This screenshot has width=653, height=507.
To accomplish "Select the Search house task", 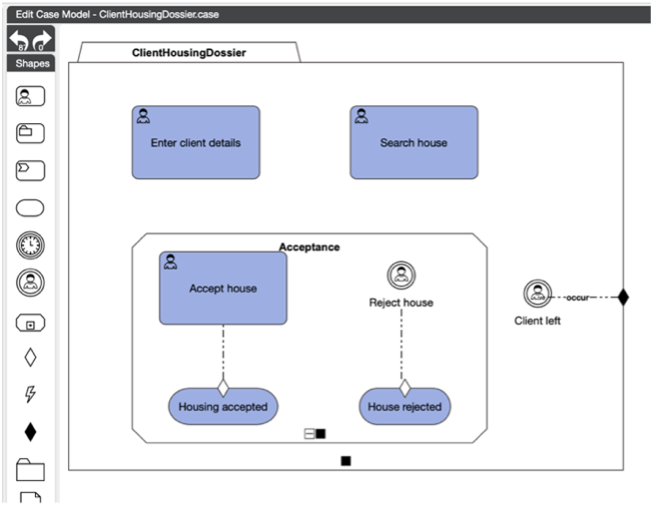I will 413,143.
